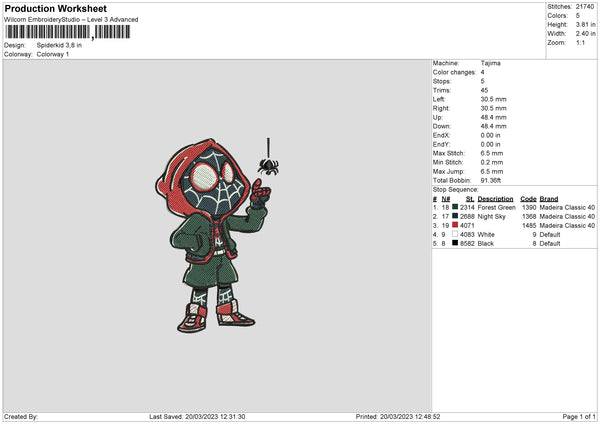The width and height of the screenshot is (600, 424).
Task: Click the 'Stop Sequence:' label
Action: click(456, 190)
